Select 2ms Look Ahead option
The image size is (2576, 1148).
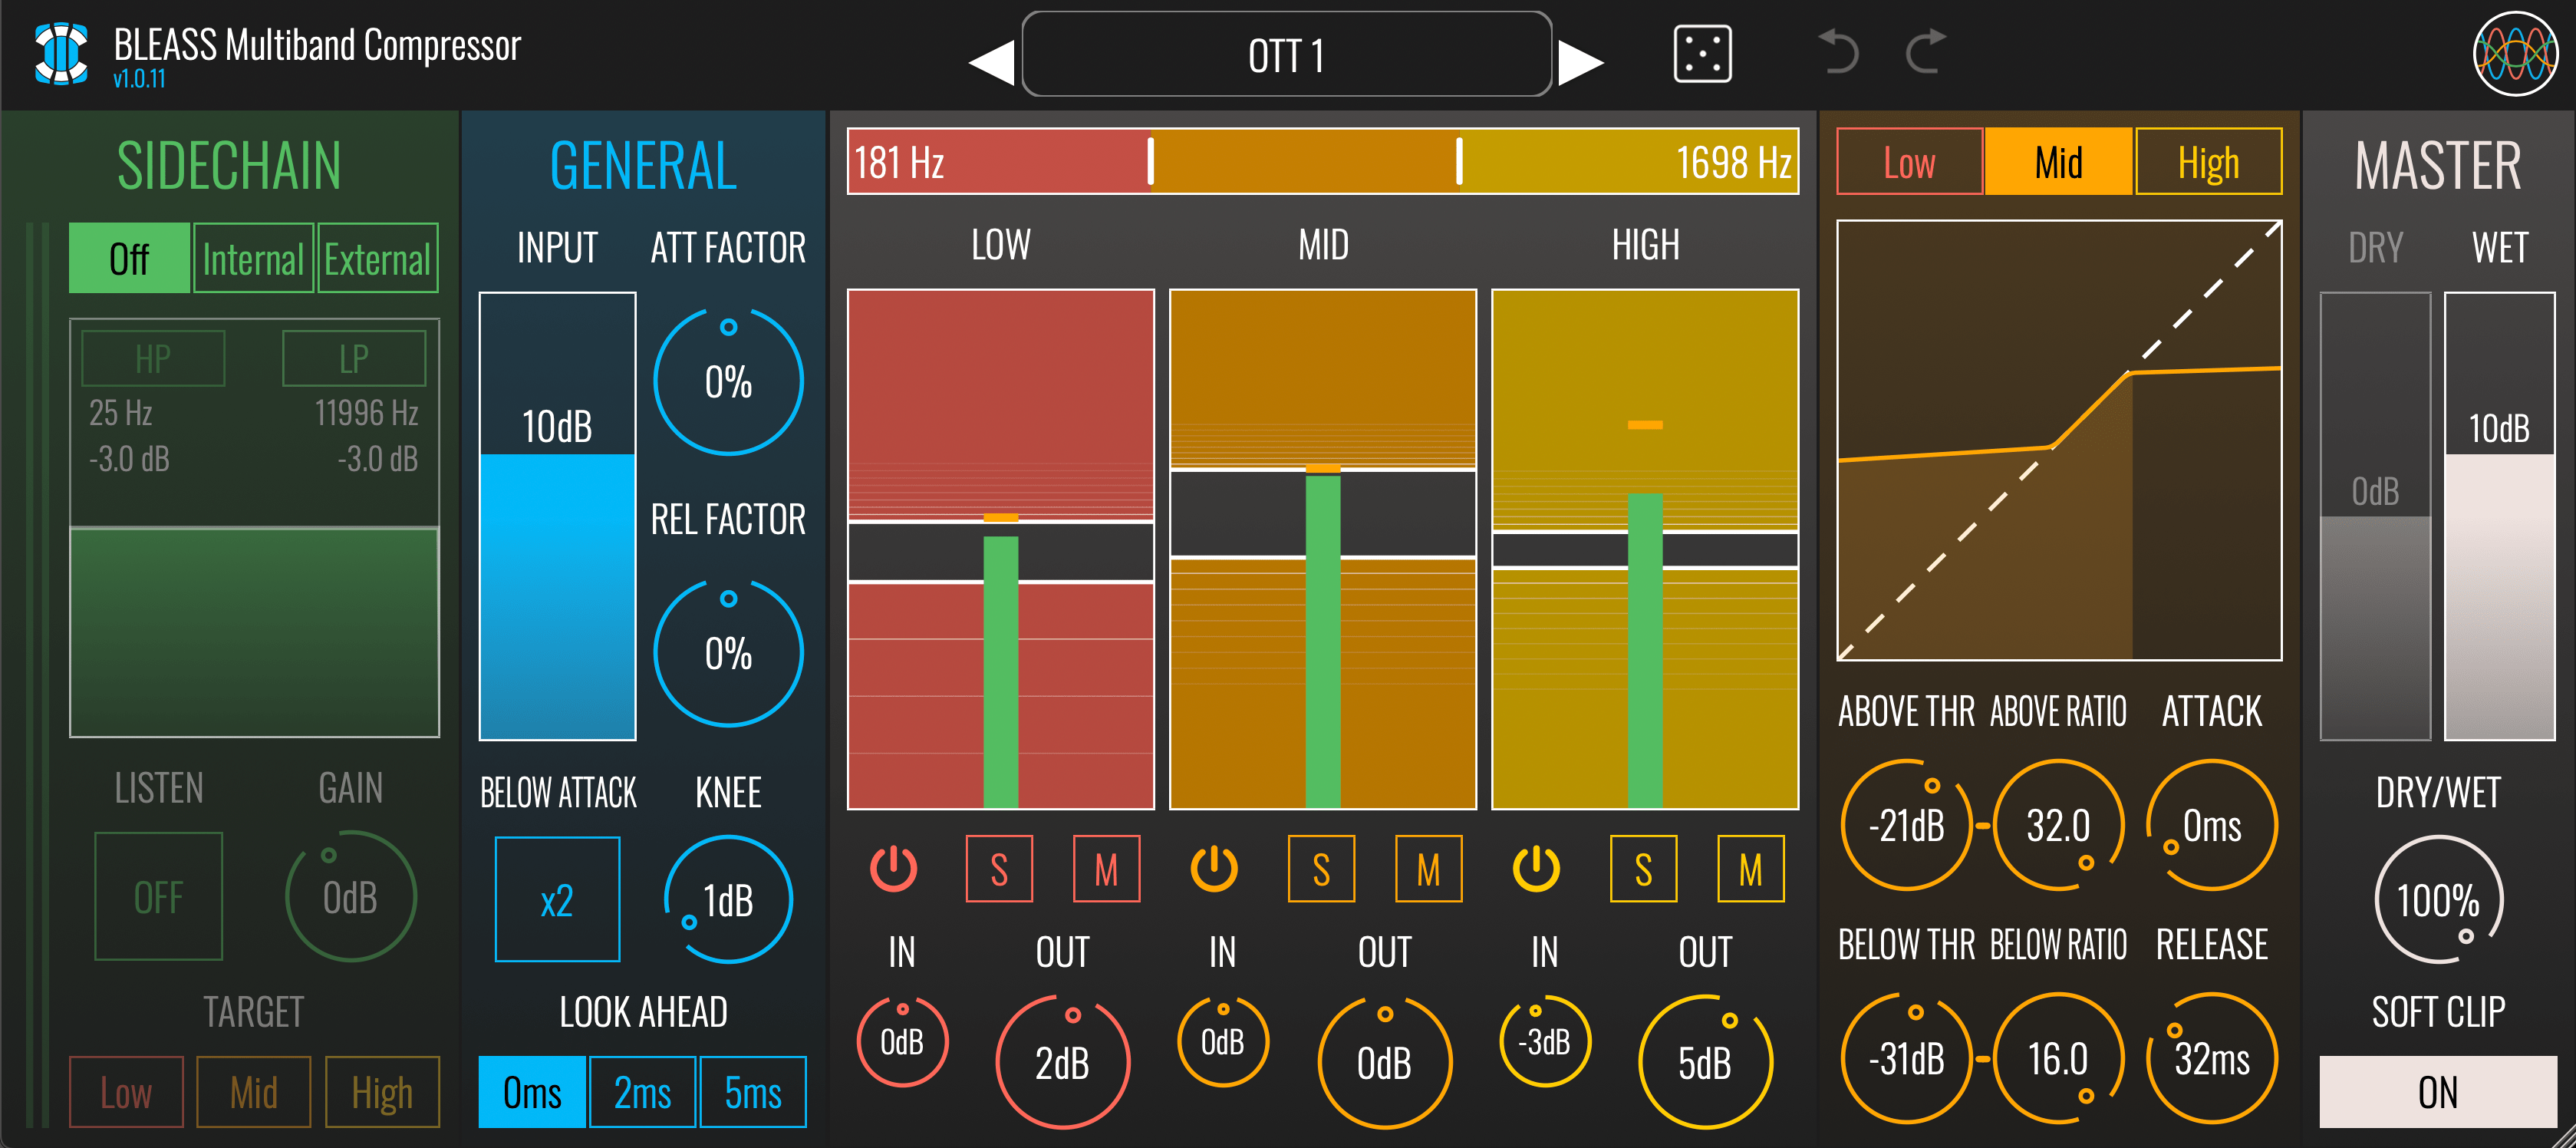coord(642,1092)
